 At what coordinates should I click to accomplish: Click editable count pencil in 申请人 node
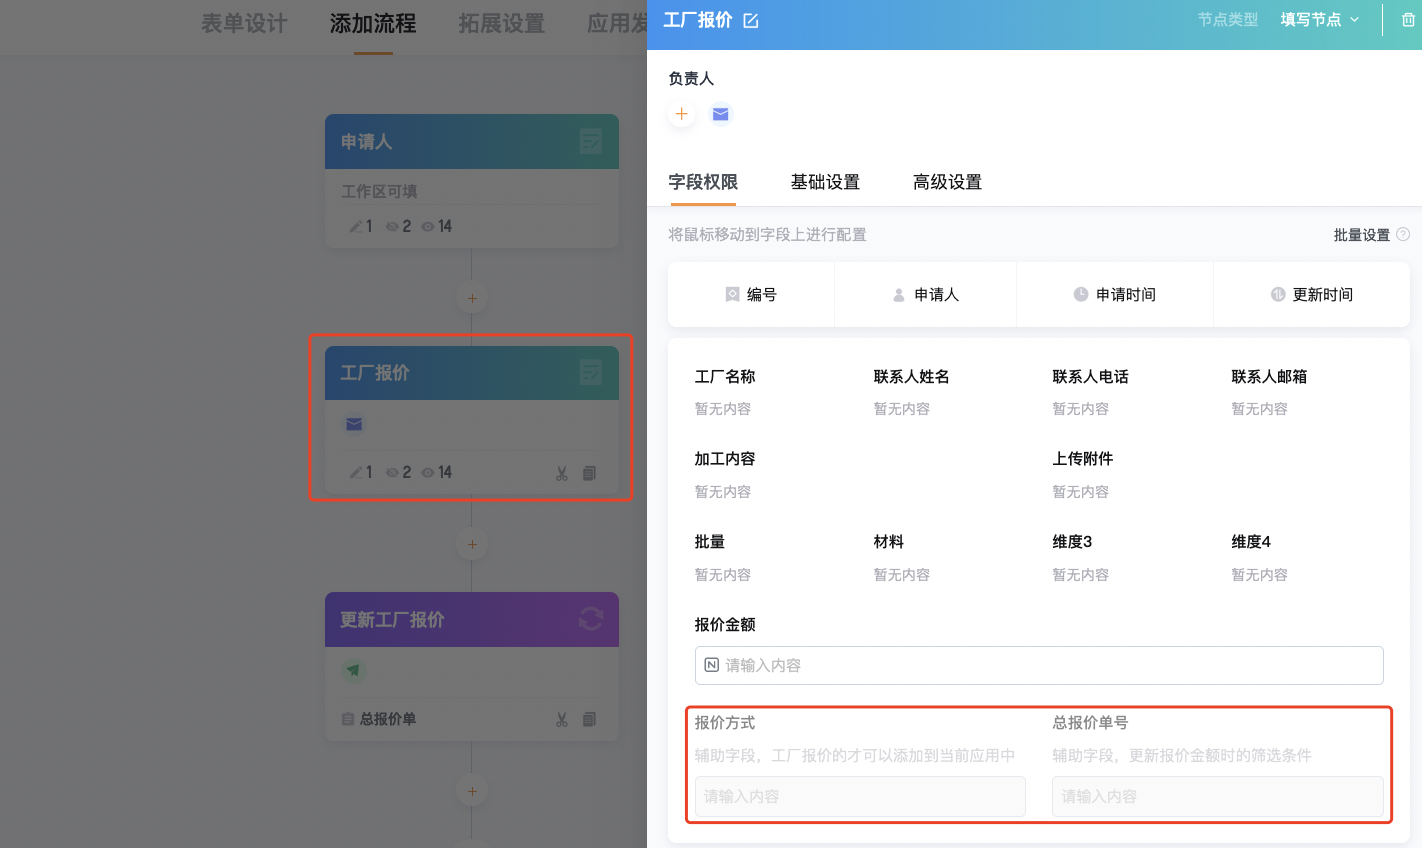[x=355, y=227]
